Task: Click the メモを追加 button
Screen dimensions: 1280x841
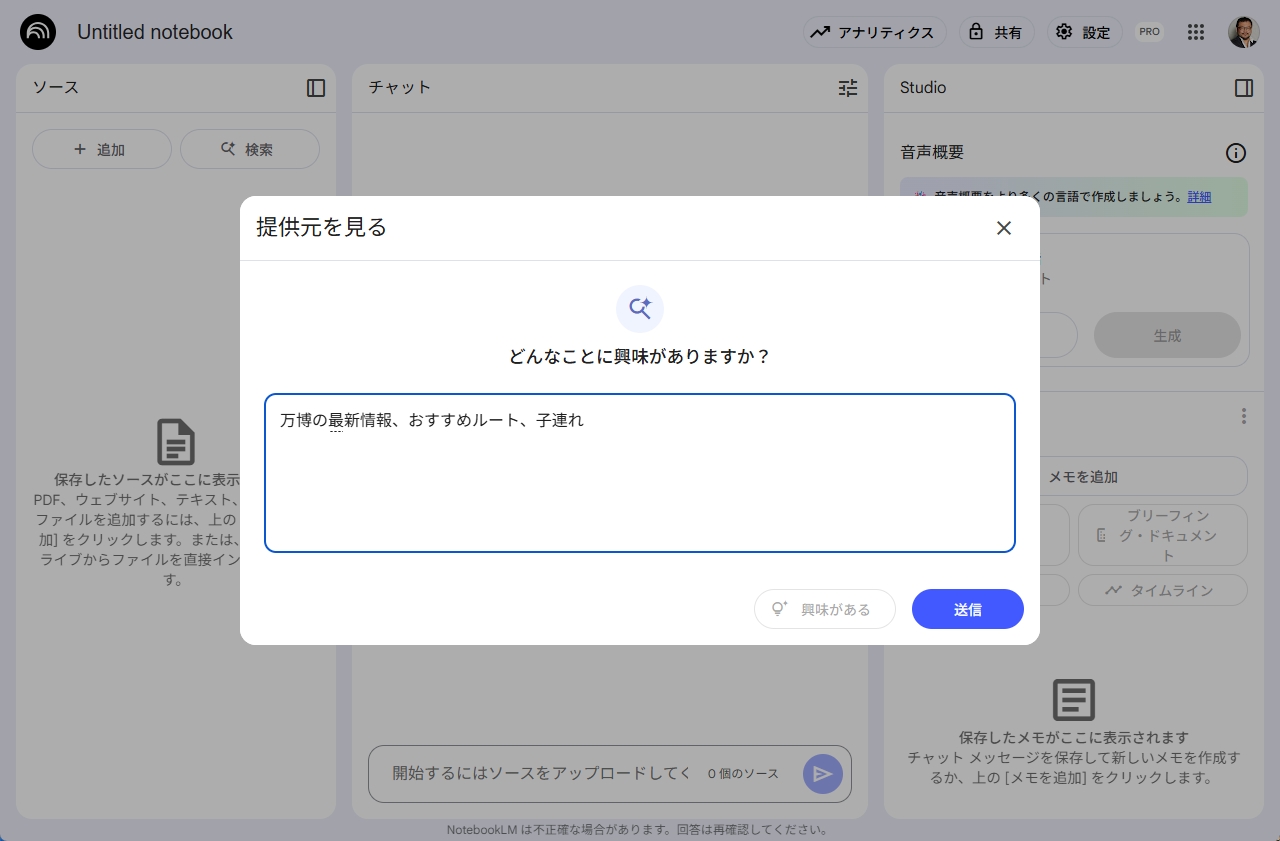Action: tap(1082, 476)
